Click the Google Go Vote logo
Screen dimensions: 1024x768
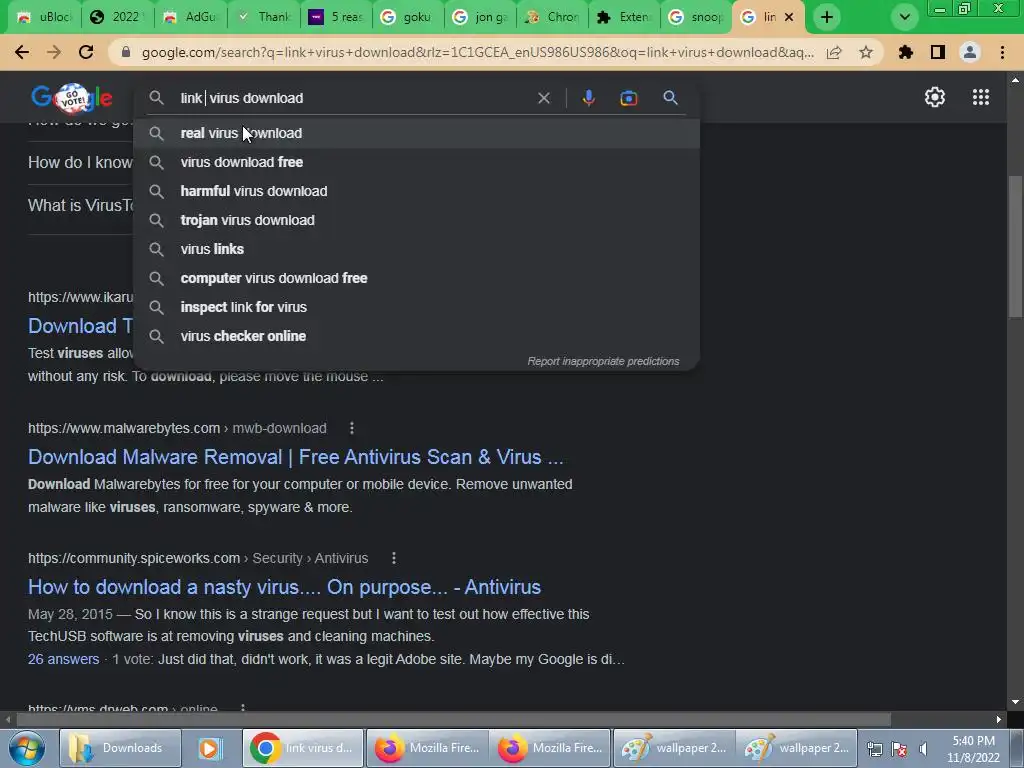72,98
